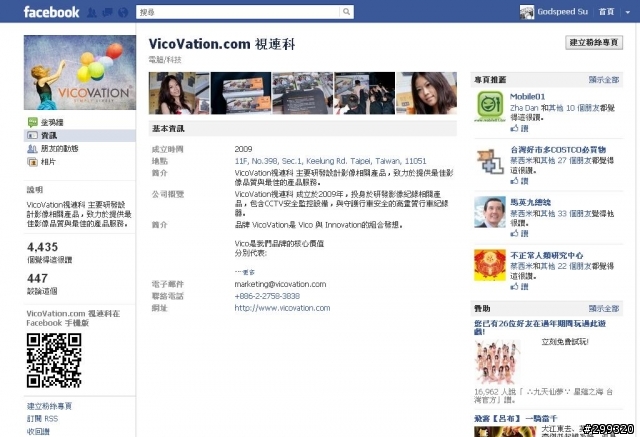Screen dimensions: 640x437
Task: Click the phone number +886-2-2758-3838
Action: 267,296
